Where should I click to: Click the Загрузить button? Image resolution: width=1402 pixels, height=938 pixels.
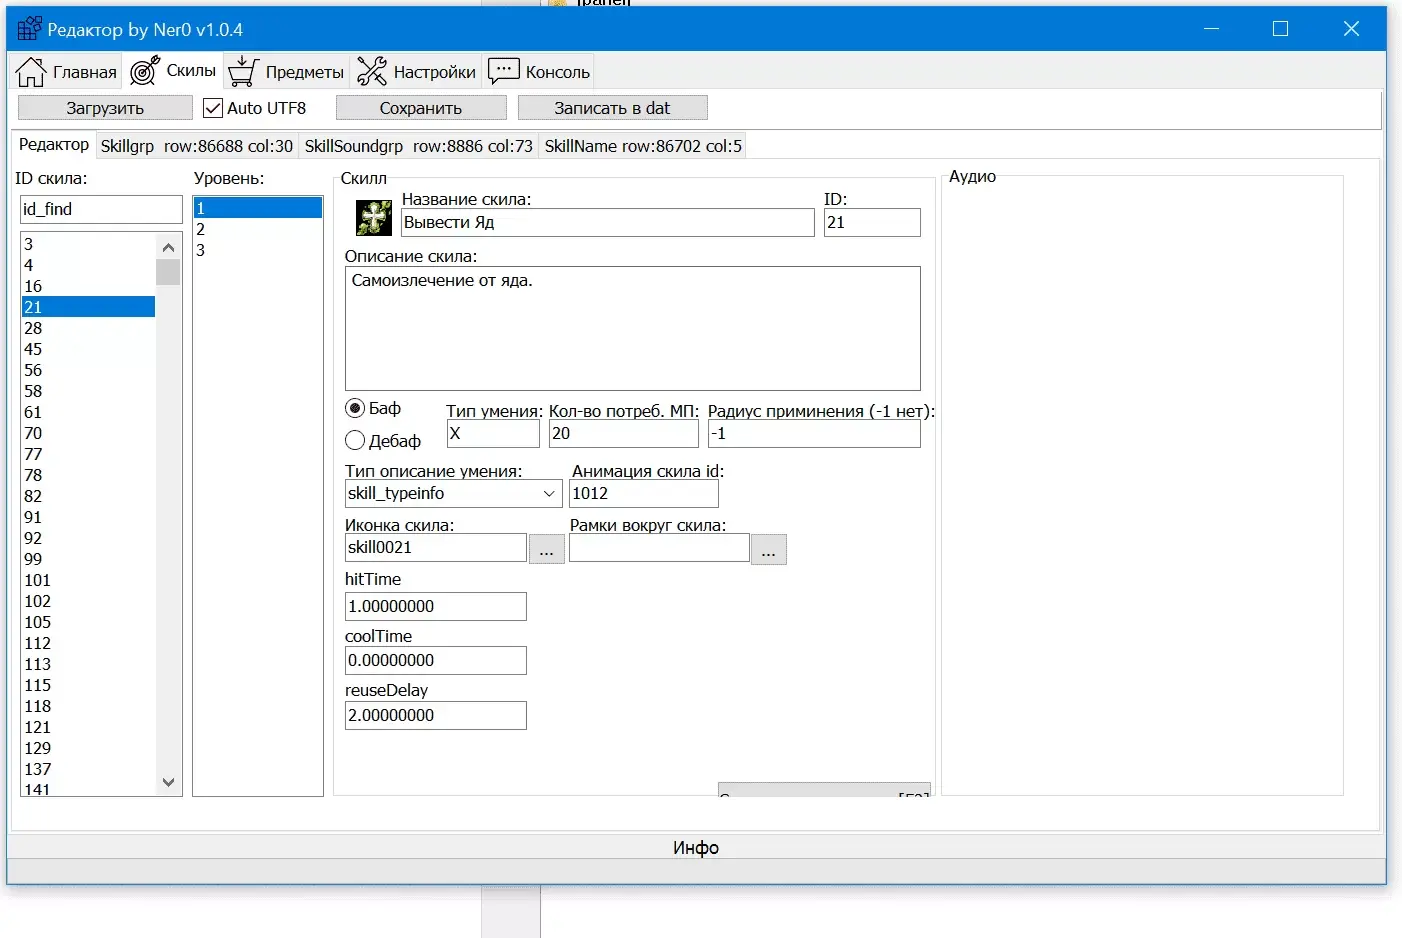tap(105, 108)
